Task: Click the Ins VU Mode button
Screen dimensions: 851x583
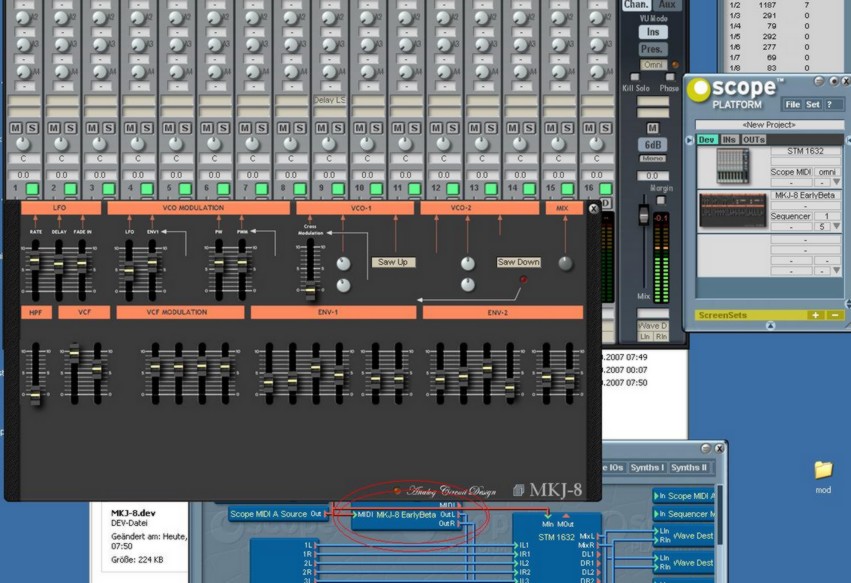Action: (653, 32)
